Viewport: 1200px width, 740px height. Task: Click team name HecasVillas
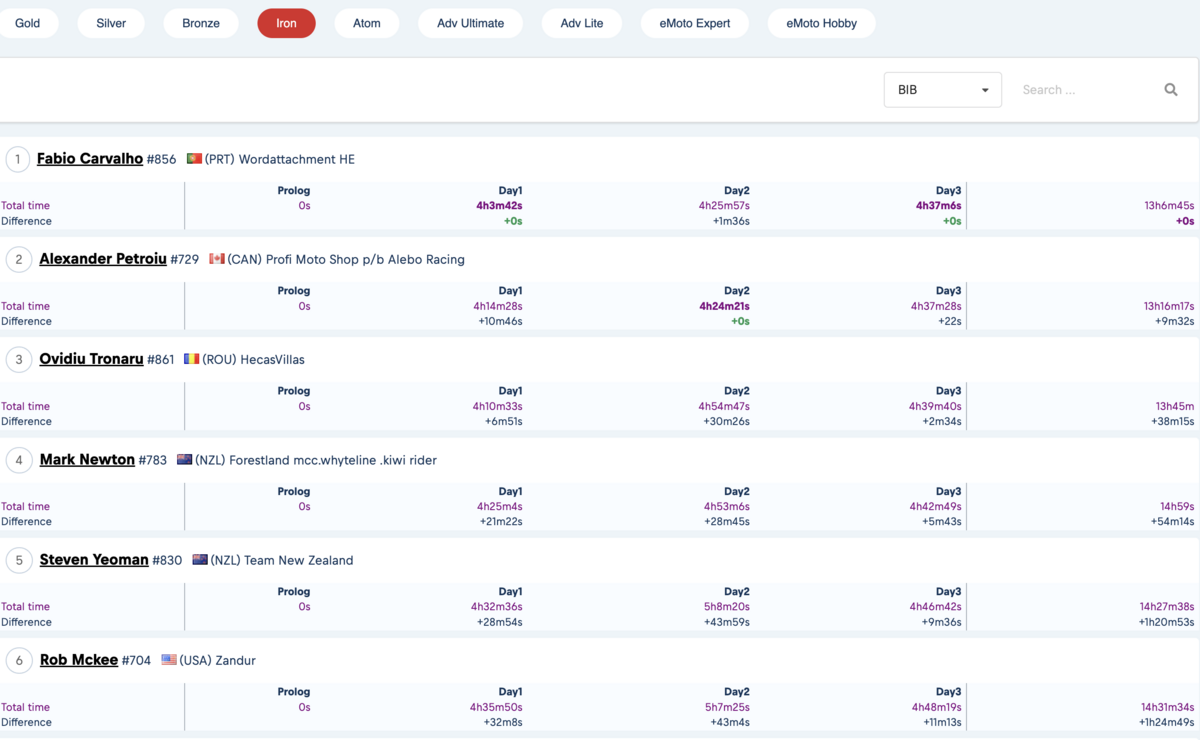click(273, 360)
